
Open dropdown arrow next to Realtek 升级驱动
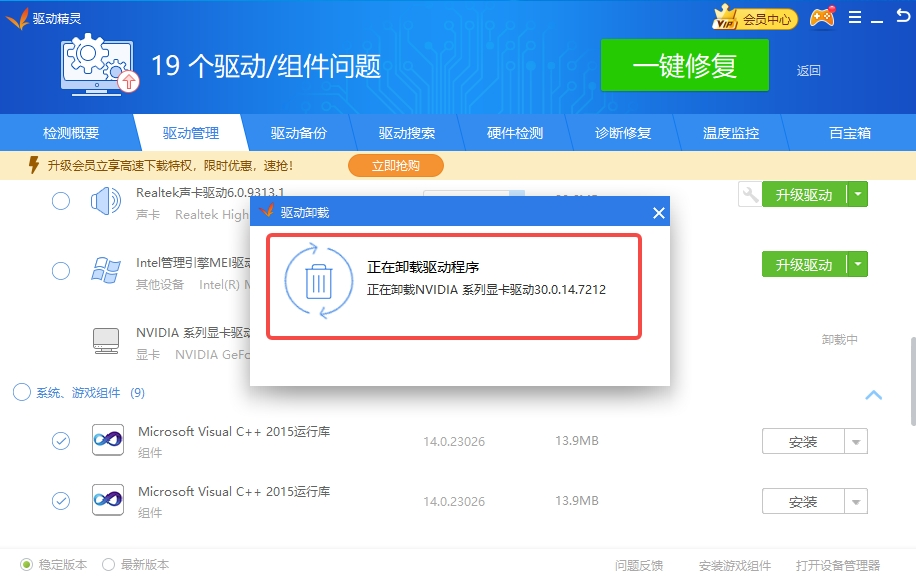point(857,195)
